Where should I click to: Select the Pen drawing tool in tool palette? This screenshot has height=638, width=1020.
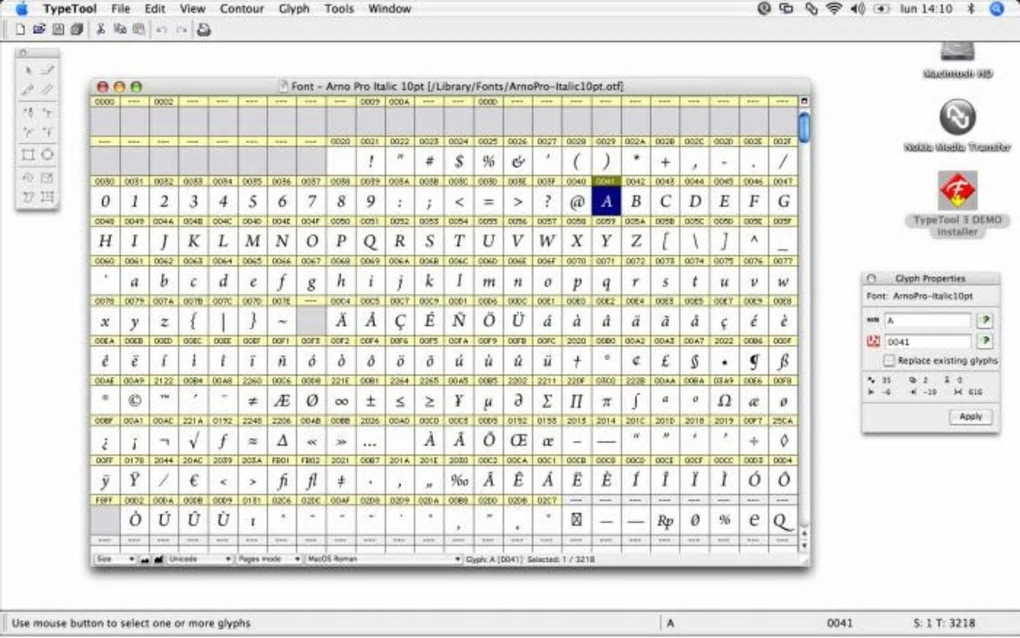pyautogui.click(x=28, y=113)
